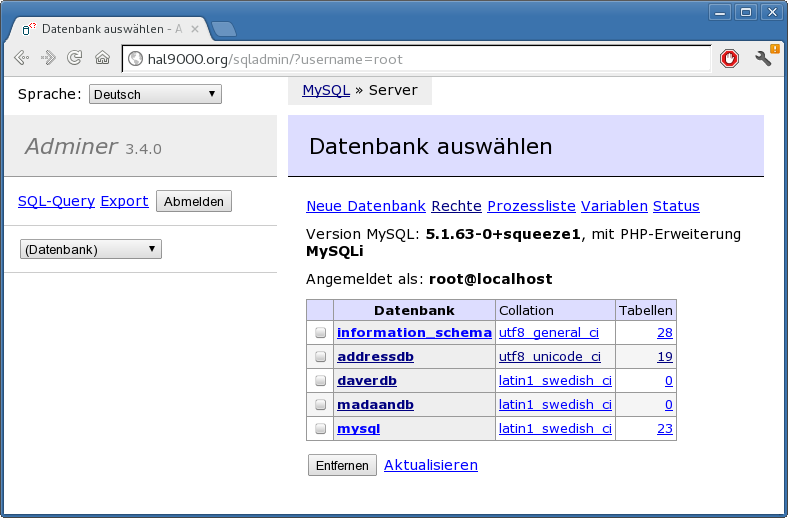Open the wrench settings menu

point(763,58)
